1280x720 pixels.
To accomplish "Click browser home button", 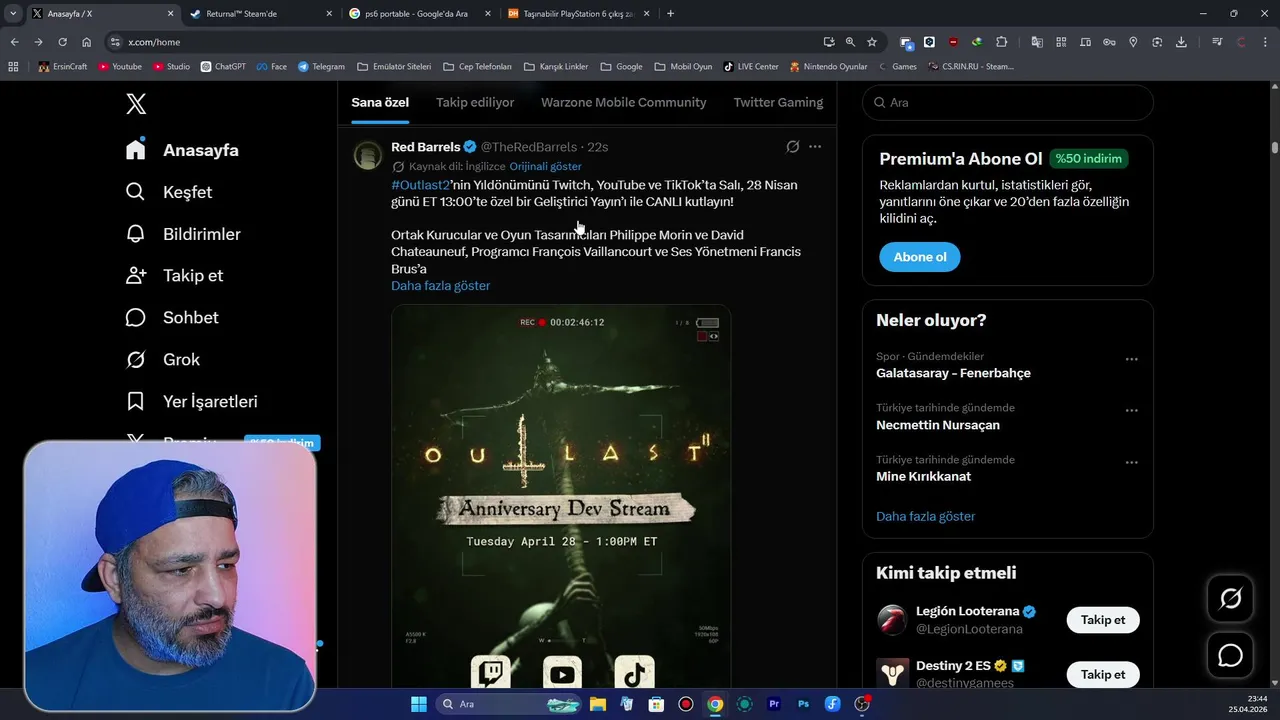I will click(x=87, y=42).
